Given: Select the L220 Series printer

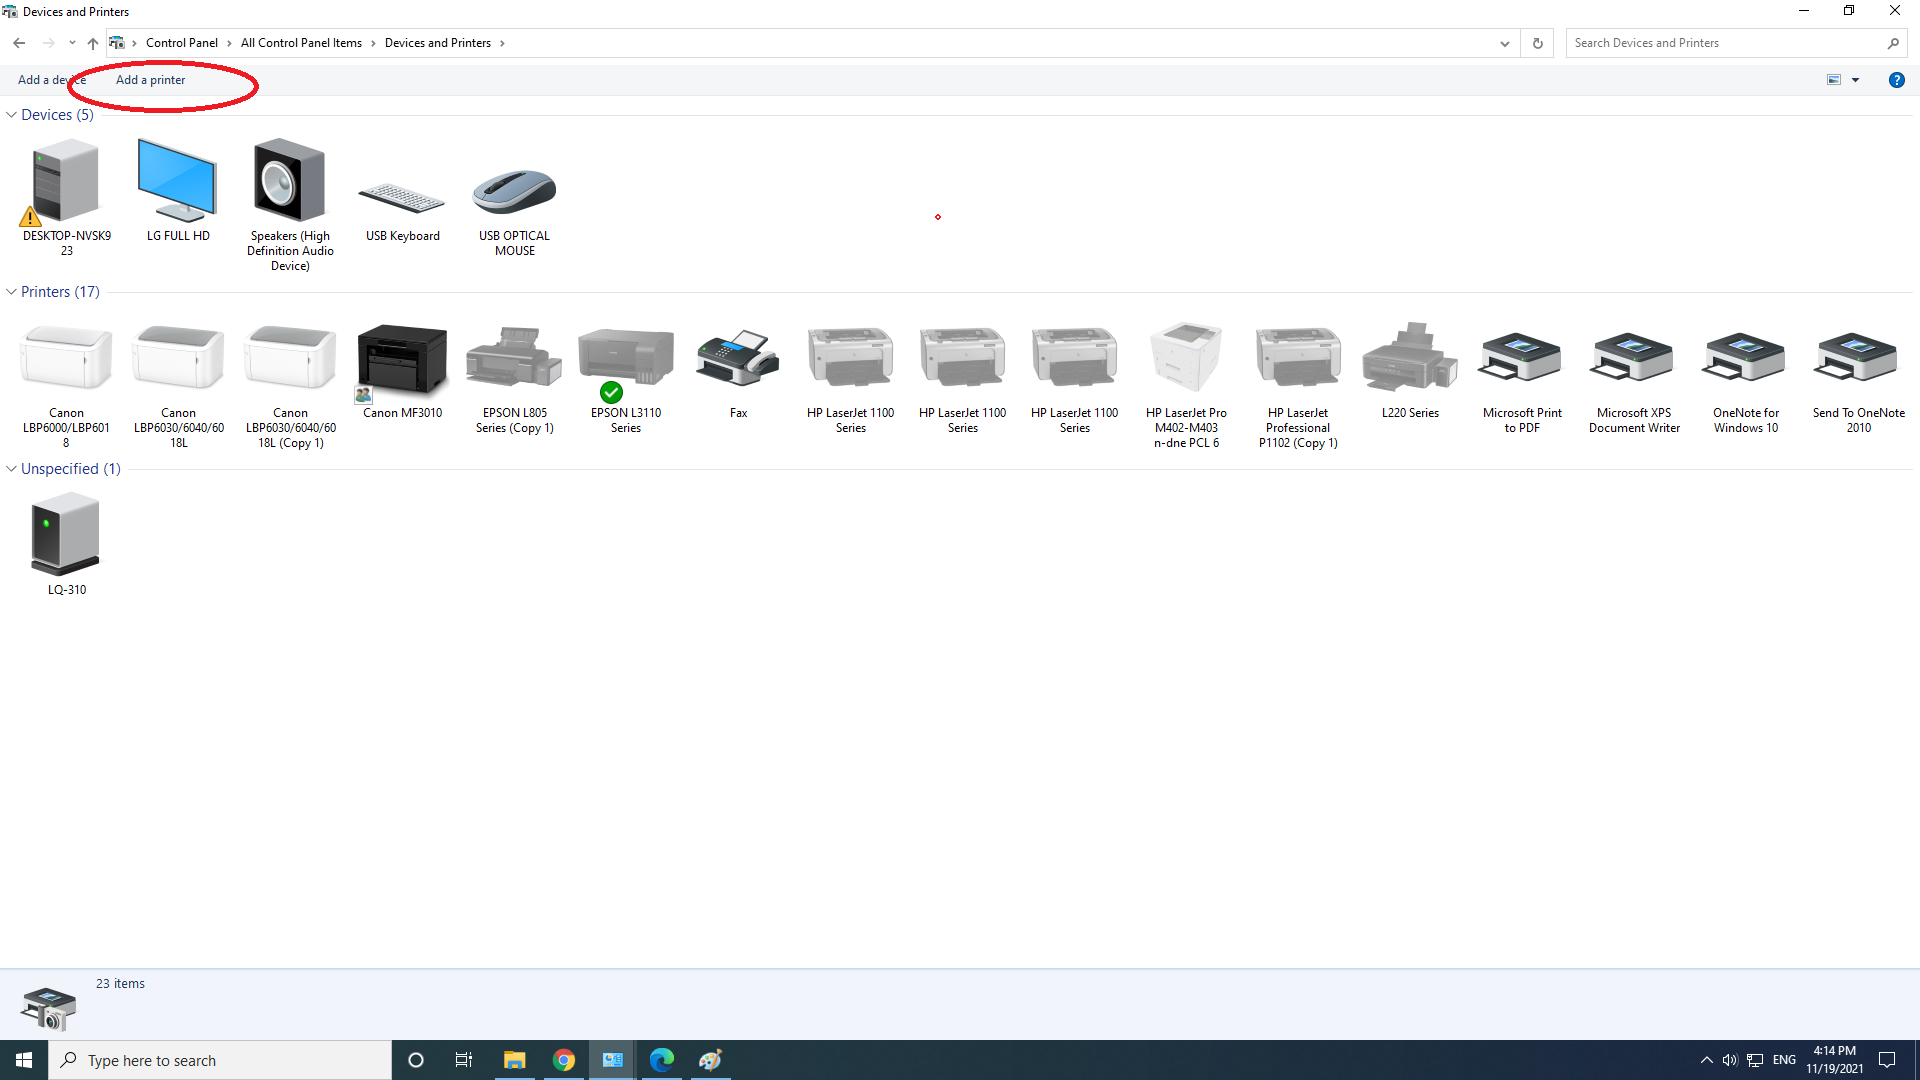Looking at the screenshot, I should point(1410,360).
